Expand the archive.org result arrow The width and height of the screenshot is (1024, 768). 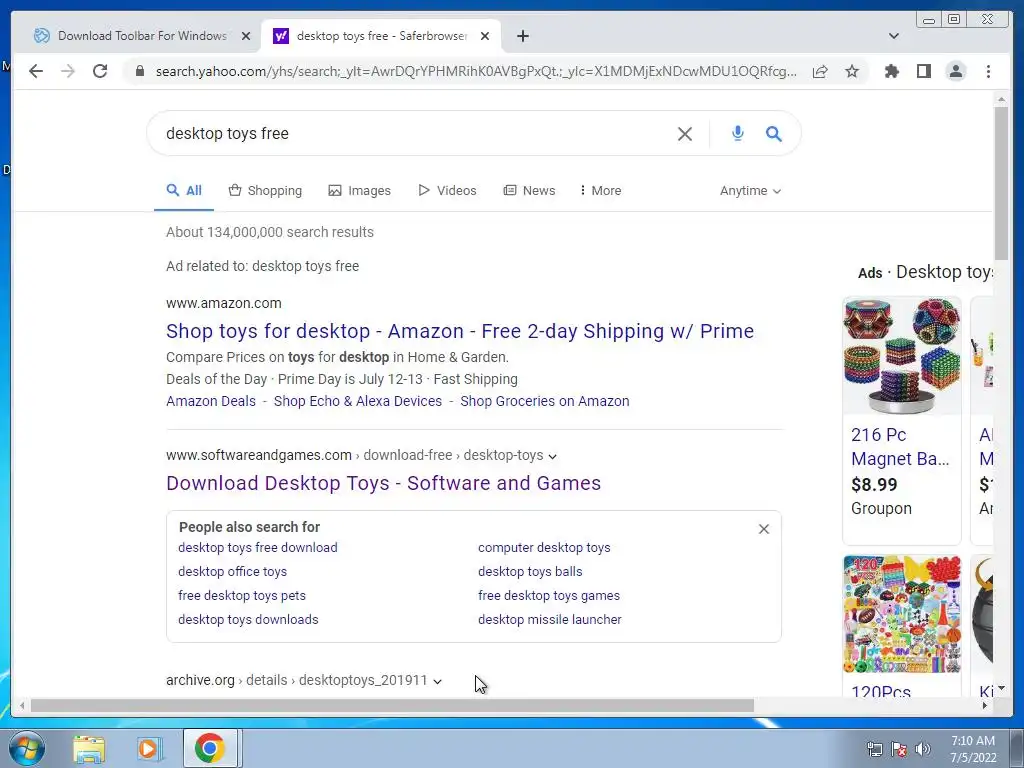[x=438, y=681]
